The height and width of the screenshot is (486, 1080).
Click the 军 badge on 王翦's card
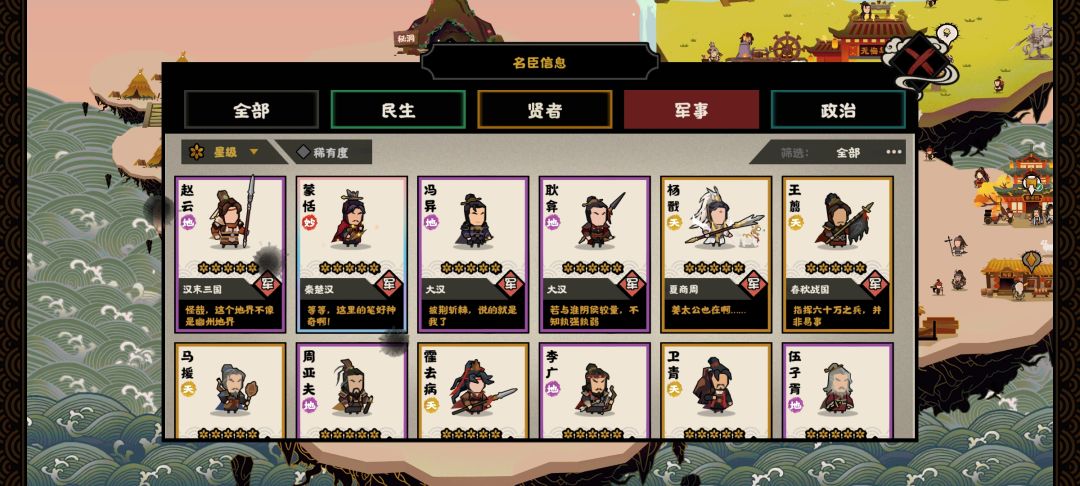click(x=875, y=283)
